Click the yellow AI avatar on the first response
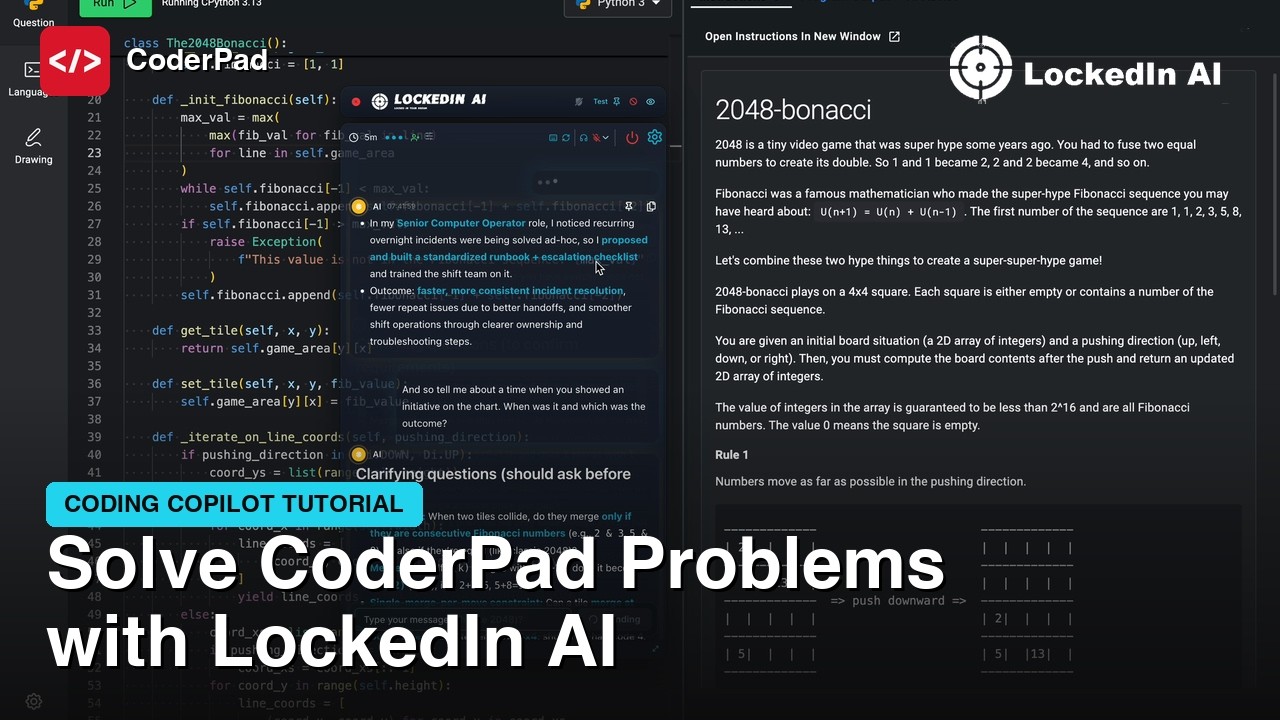The width and height of the screenshot is (1280, 720). (x=359, y=207)
